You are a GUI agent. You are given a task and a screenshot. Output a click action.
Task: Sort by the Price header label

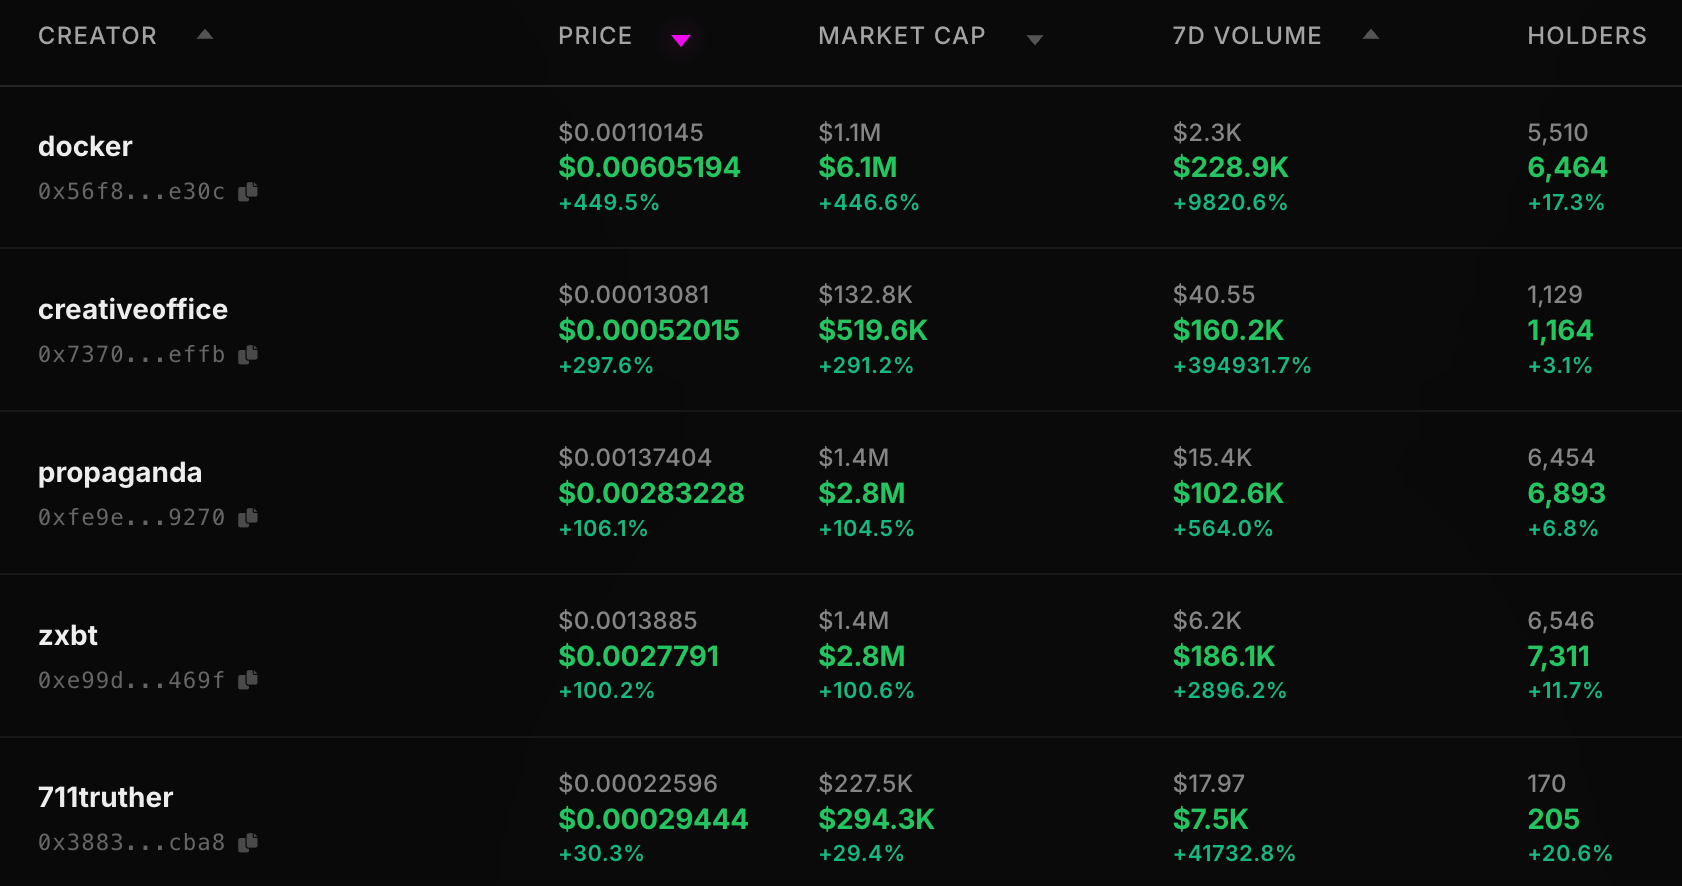coord(595,36)
